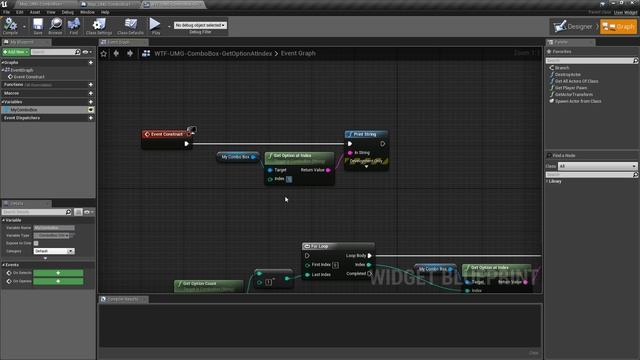Viewport: 640px width, 360px height.
Task: Open the View menu
Action: (x=51, y=12)
